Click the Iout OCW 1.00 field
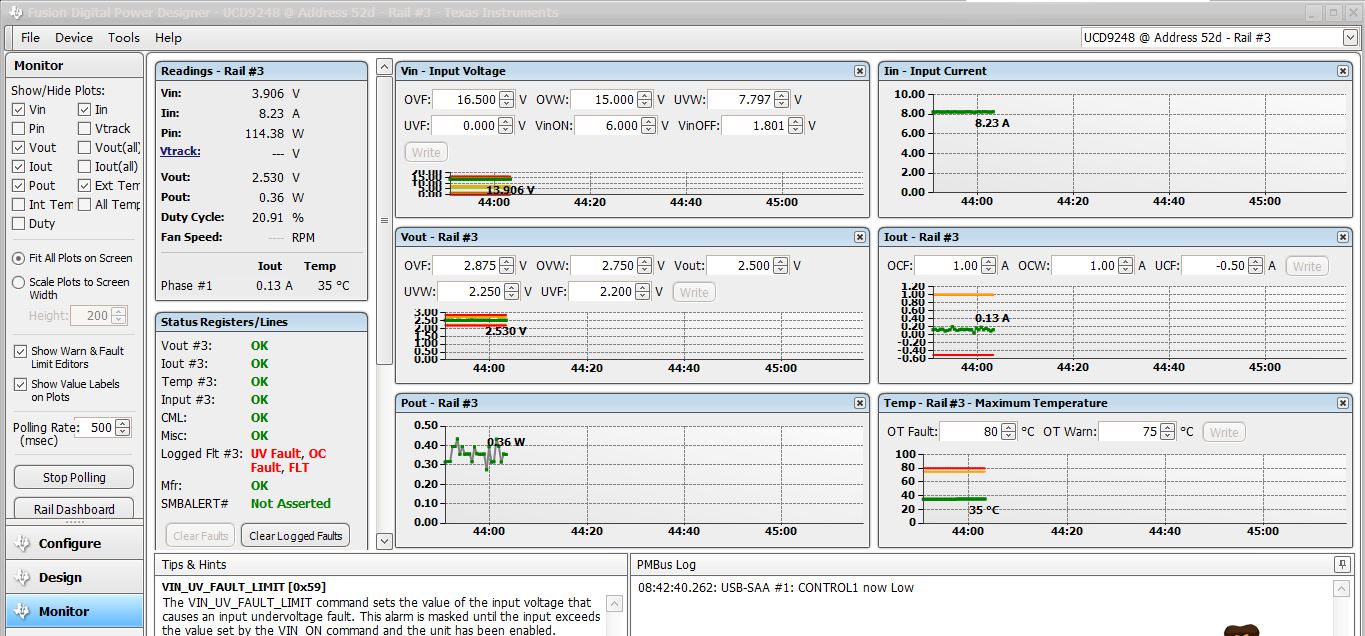 coord(1086,266)
